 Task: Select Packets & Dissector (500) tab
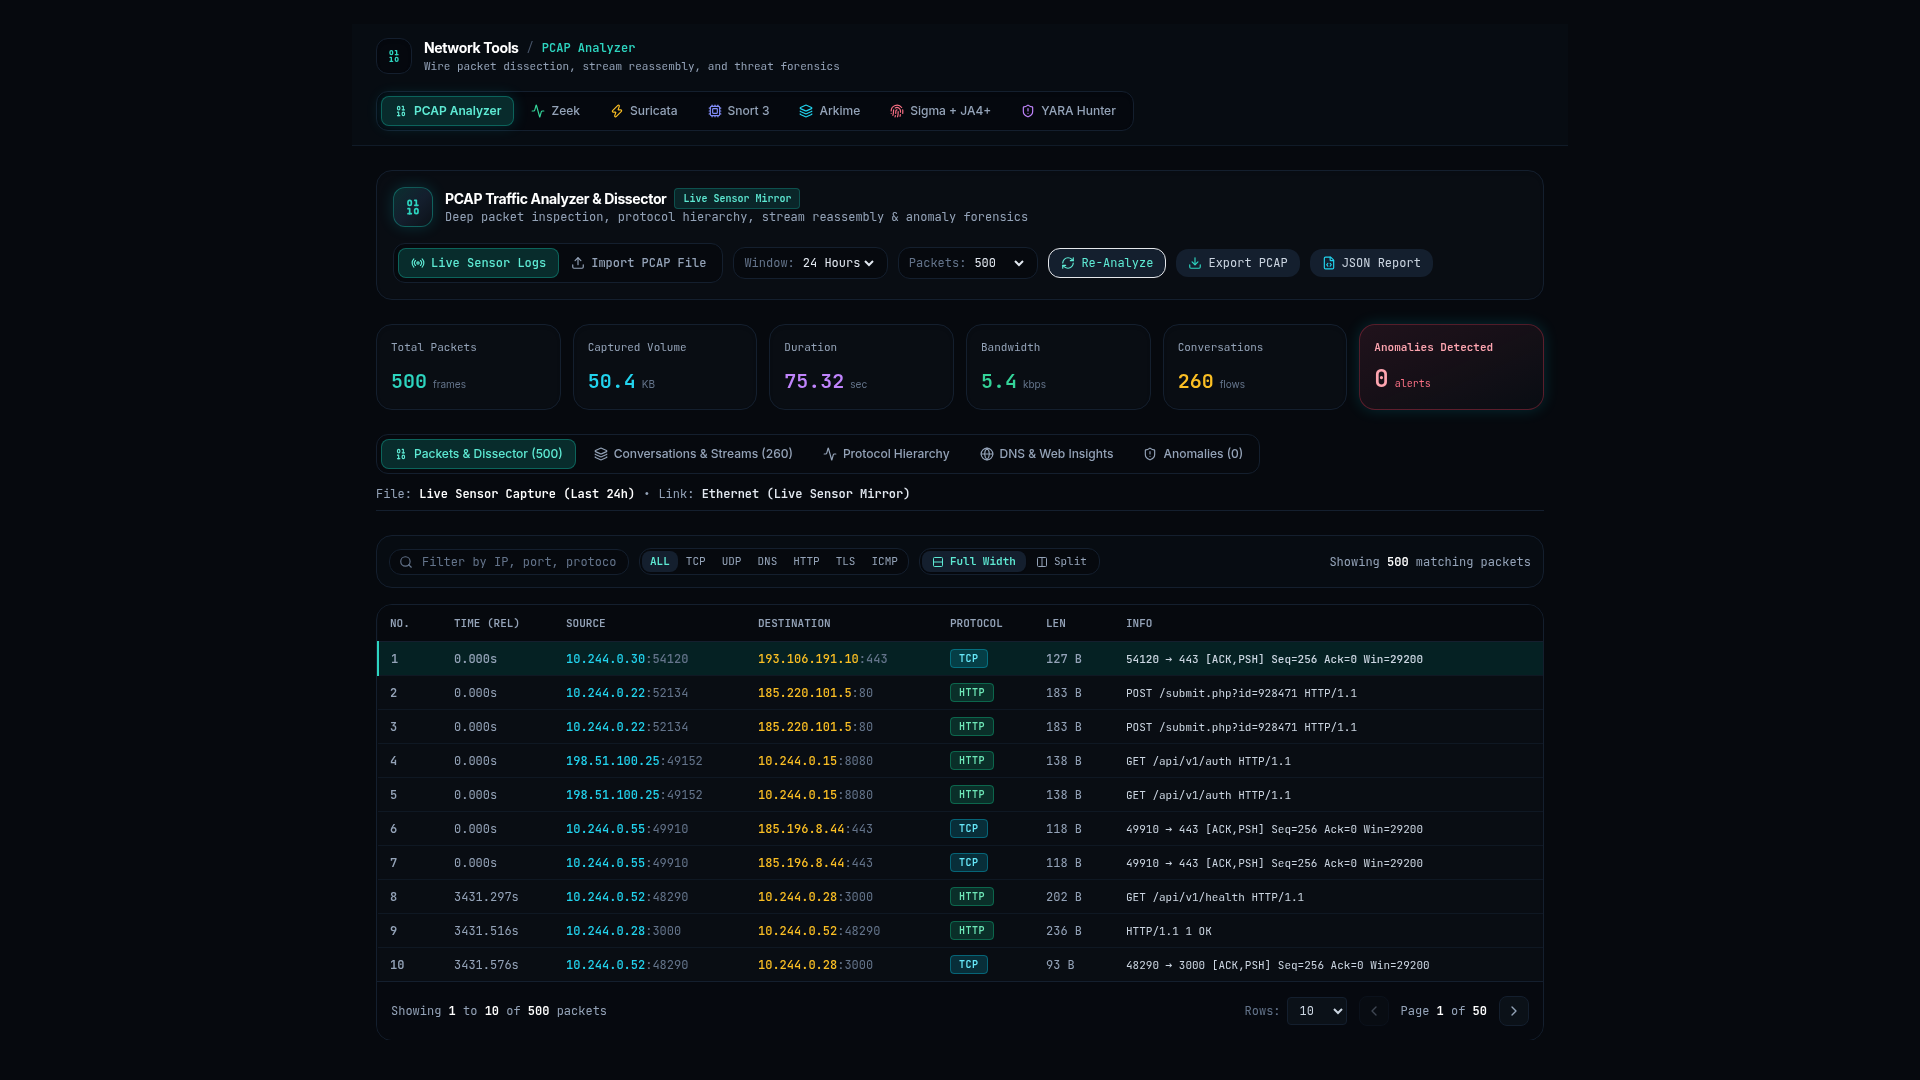click(478, 454)
